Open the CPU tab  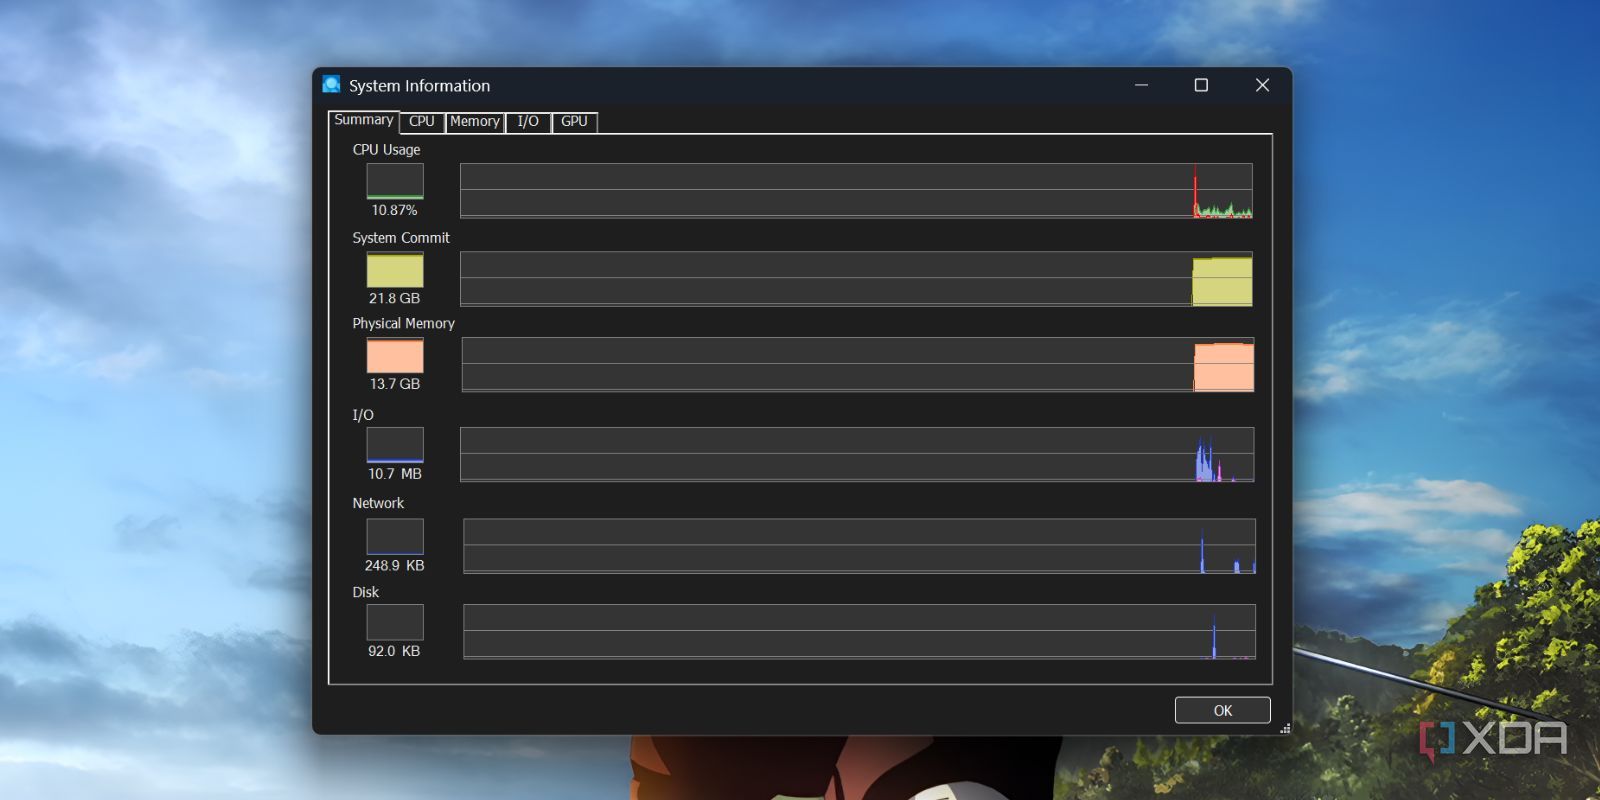pyautogui.click(x=422, y=122)
